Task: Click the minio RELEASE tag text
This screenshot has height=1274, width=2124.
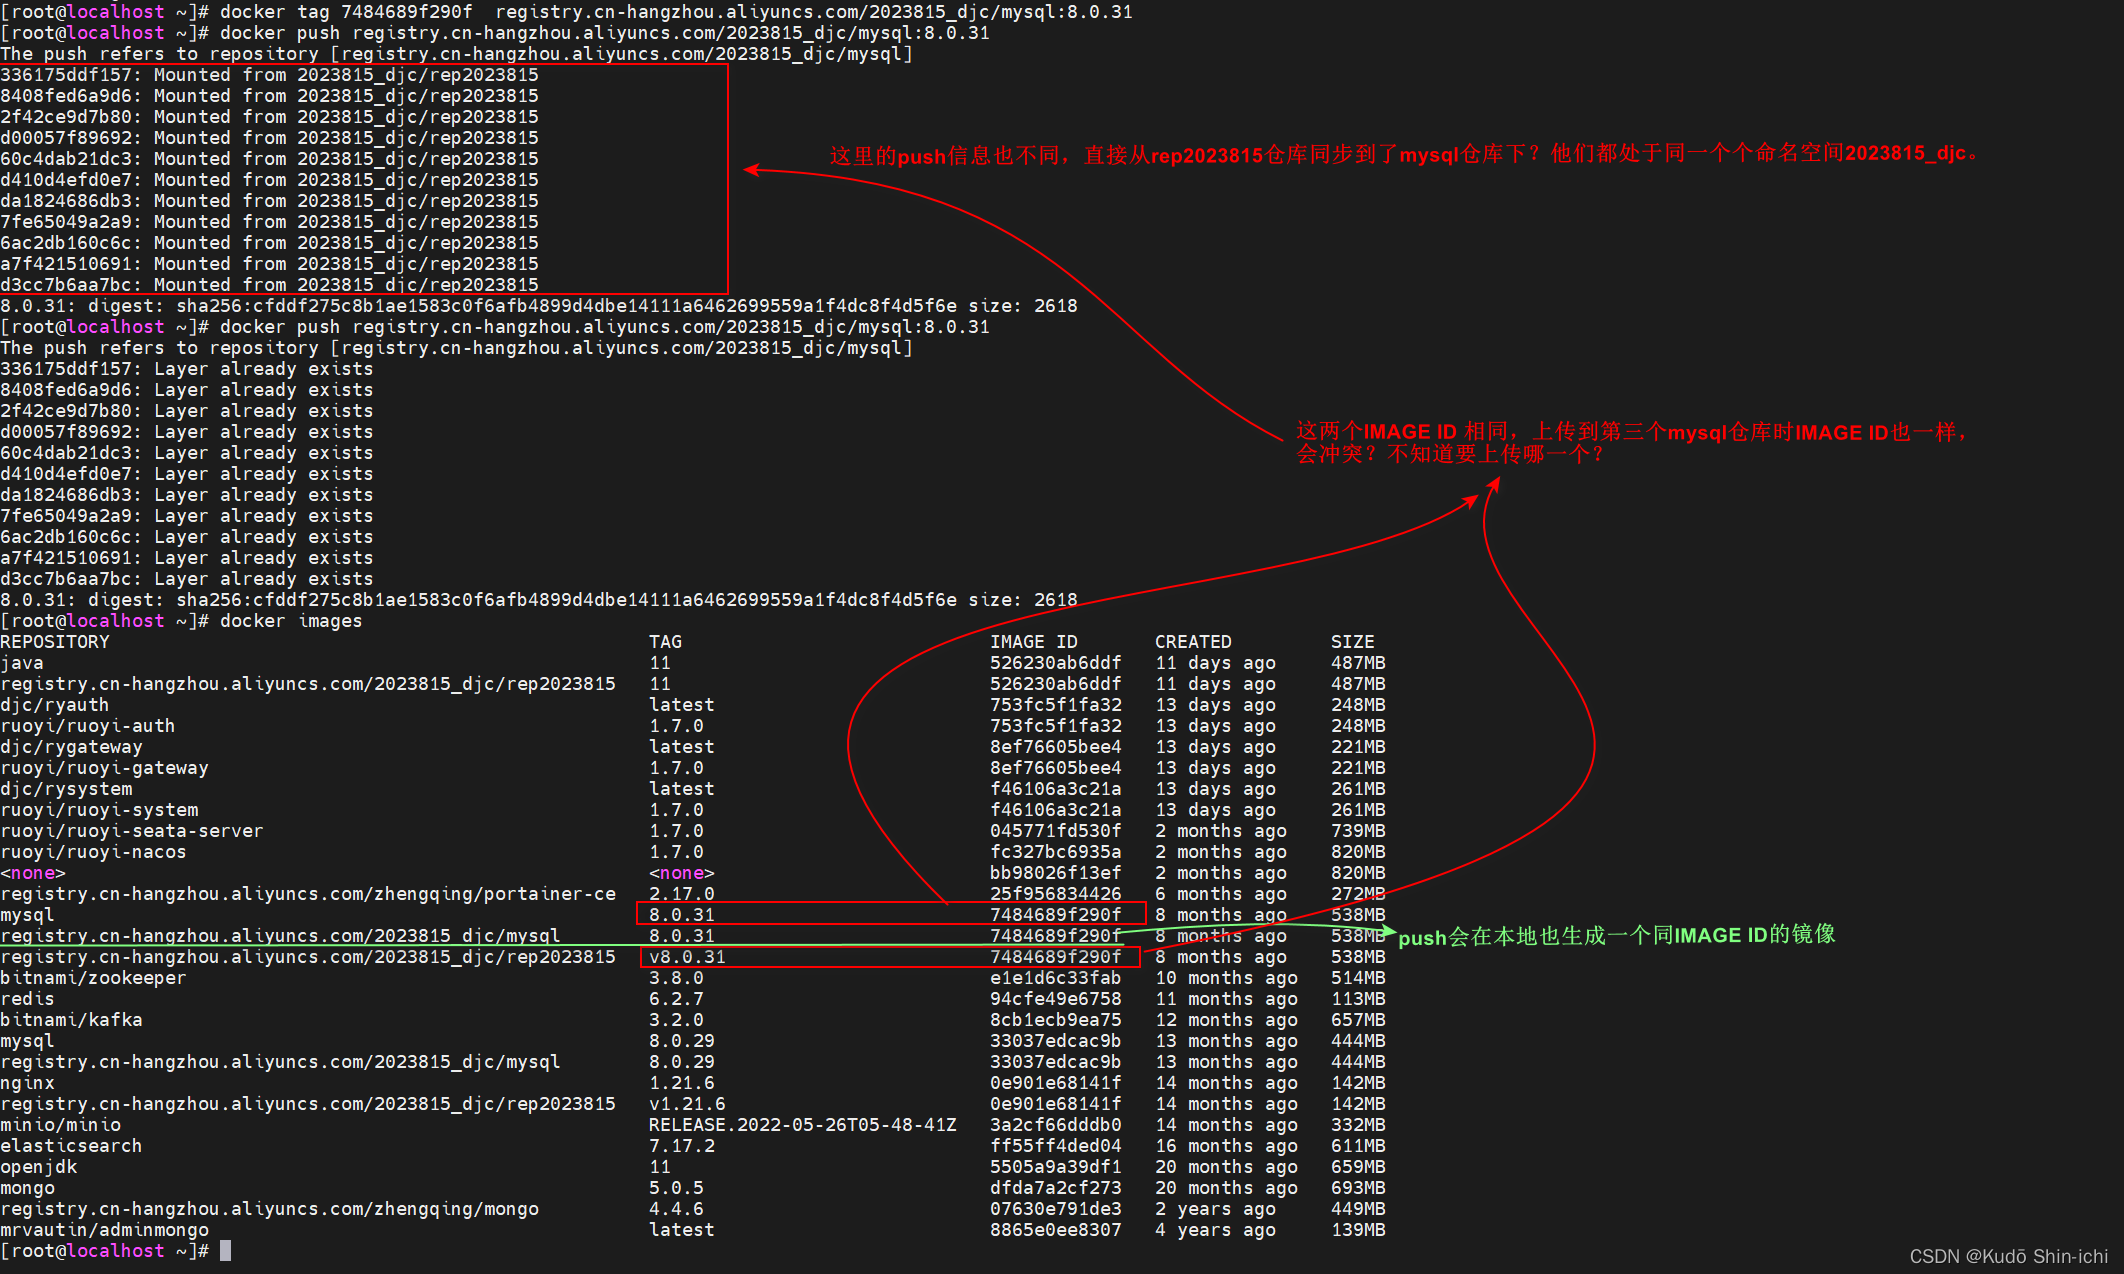Action: coord(802,1125)
